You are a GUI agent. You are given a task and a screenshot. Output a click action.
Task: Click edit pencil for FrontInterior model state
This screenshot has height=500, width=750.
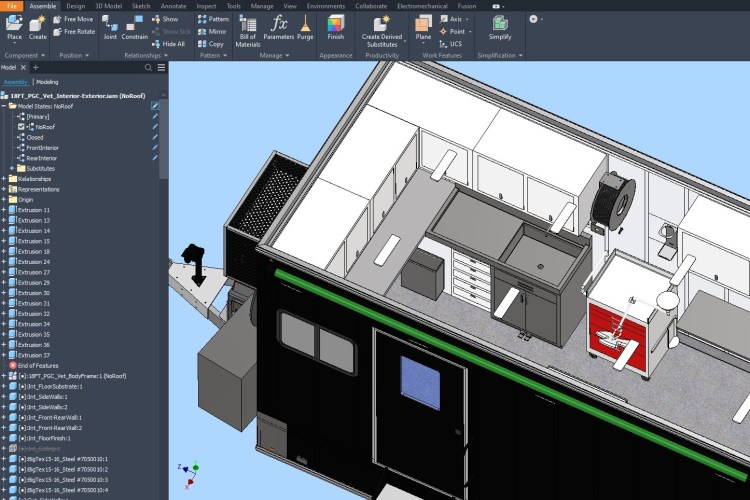(x=155, y=147)
